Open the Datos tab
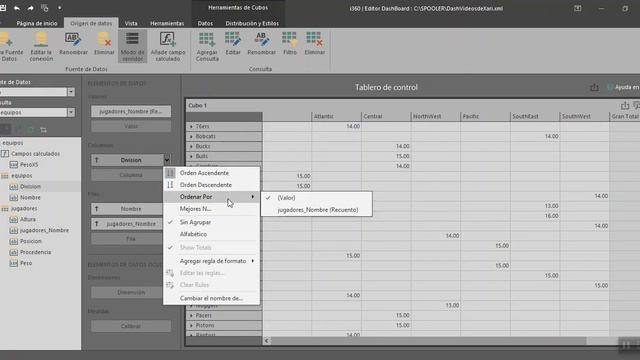 pos(205,23)
